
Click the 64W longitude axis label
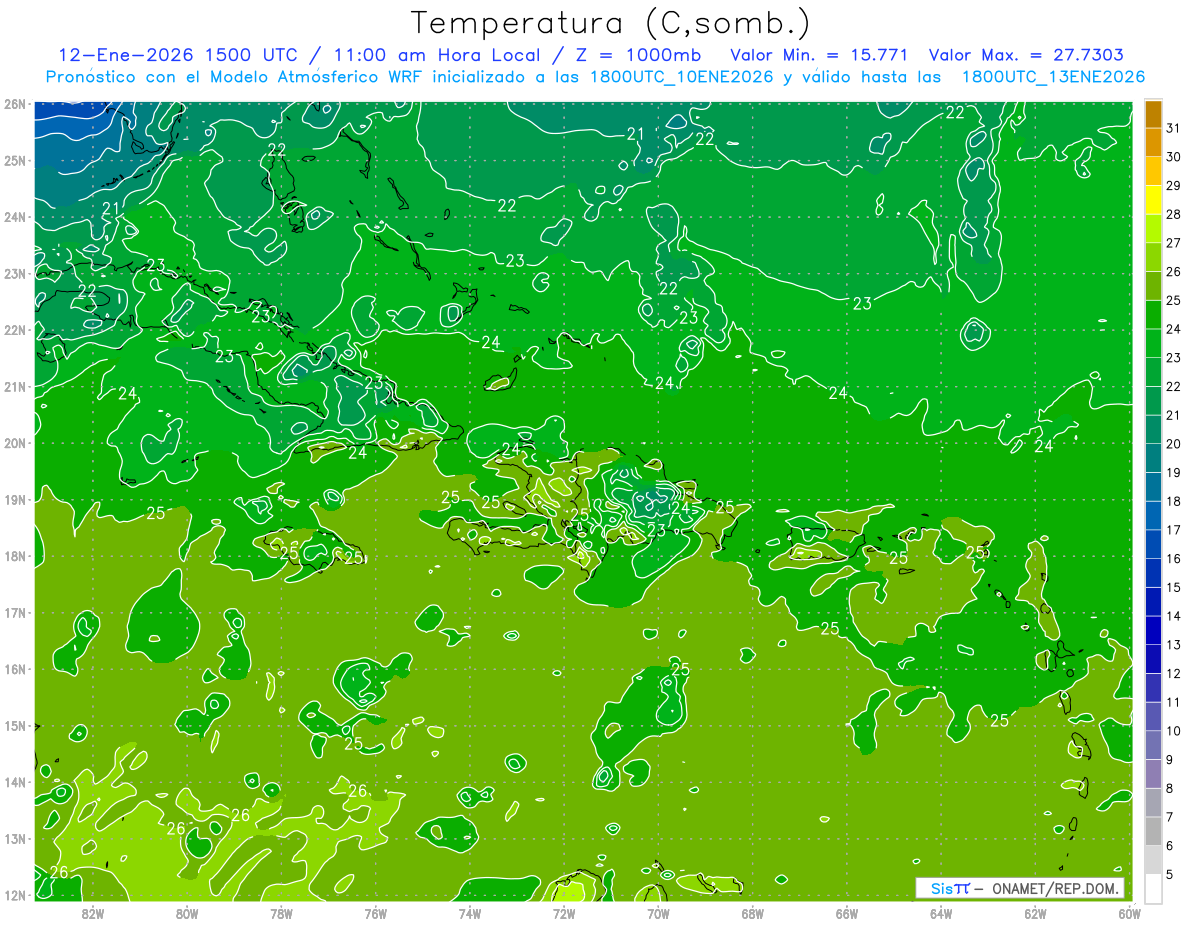pos(941,913)
